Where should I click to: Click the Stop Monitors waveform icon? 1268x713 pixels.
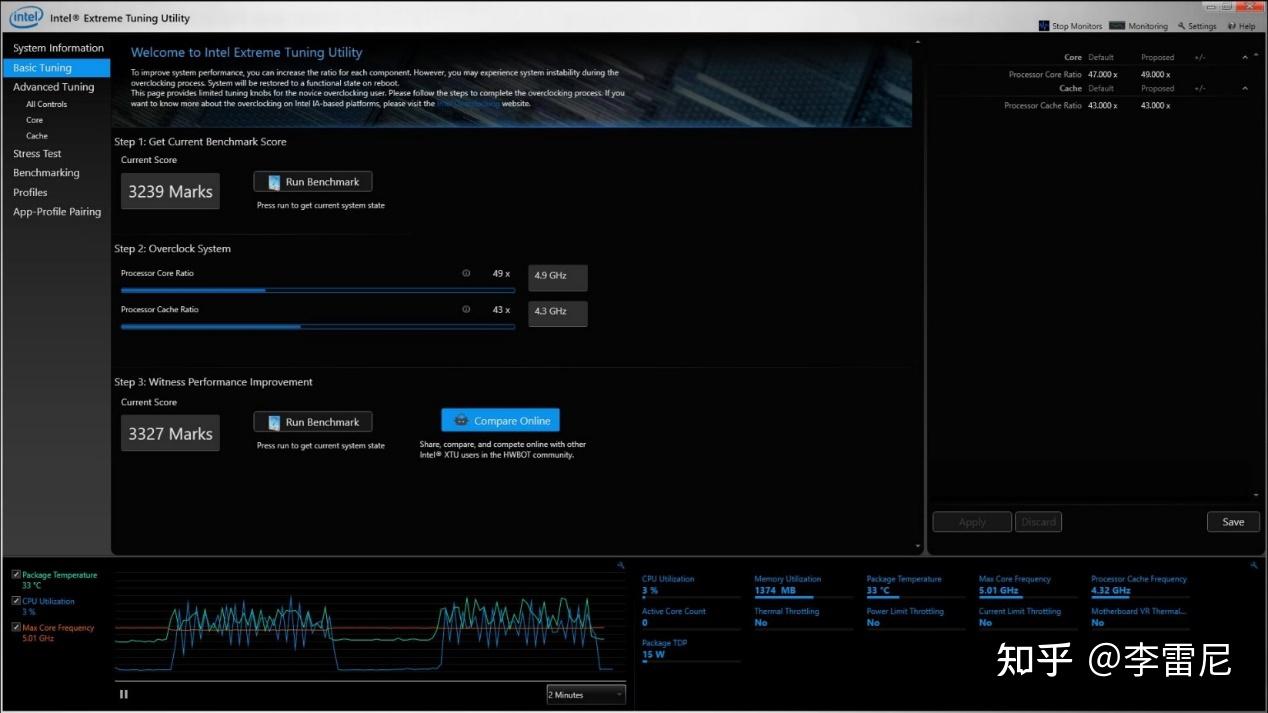[1044, 26]
